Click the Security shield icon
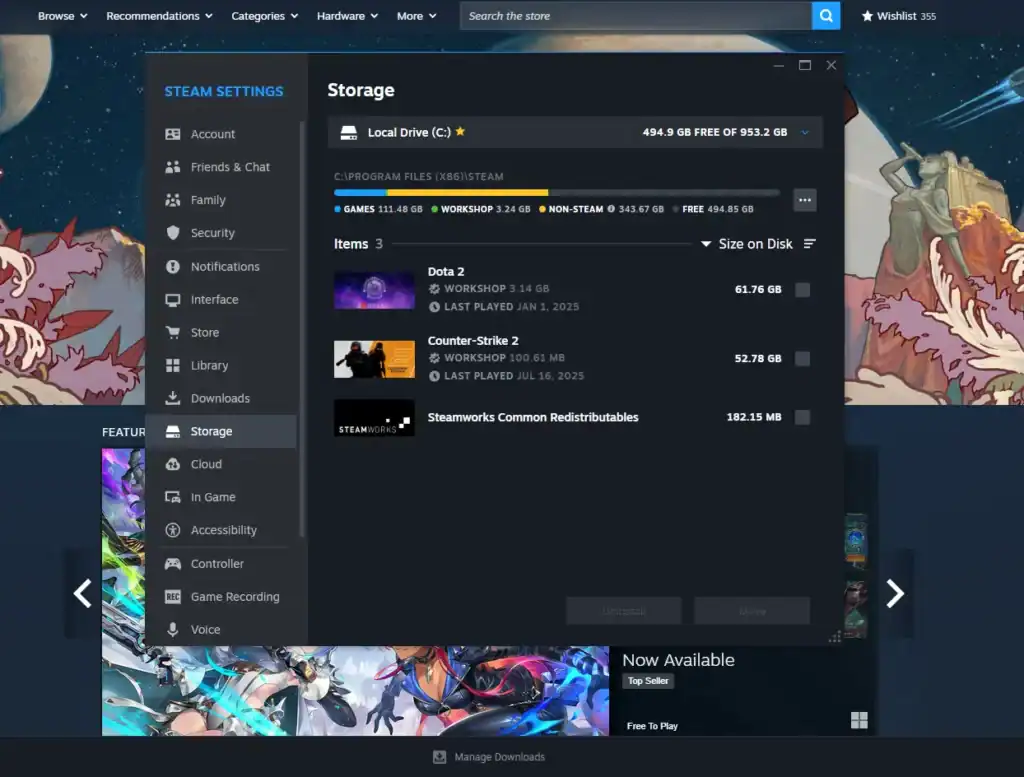Screen dimensions: 1024x777 [x=173, y=232]
